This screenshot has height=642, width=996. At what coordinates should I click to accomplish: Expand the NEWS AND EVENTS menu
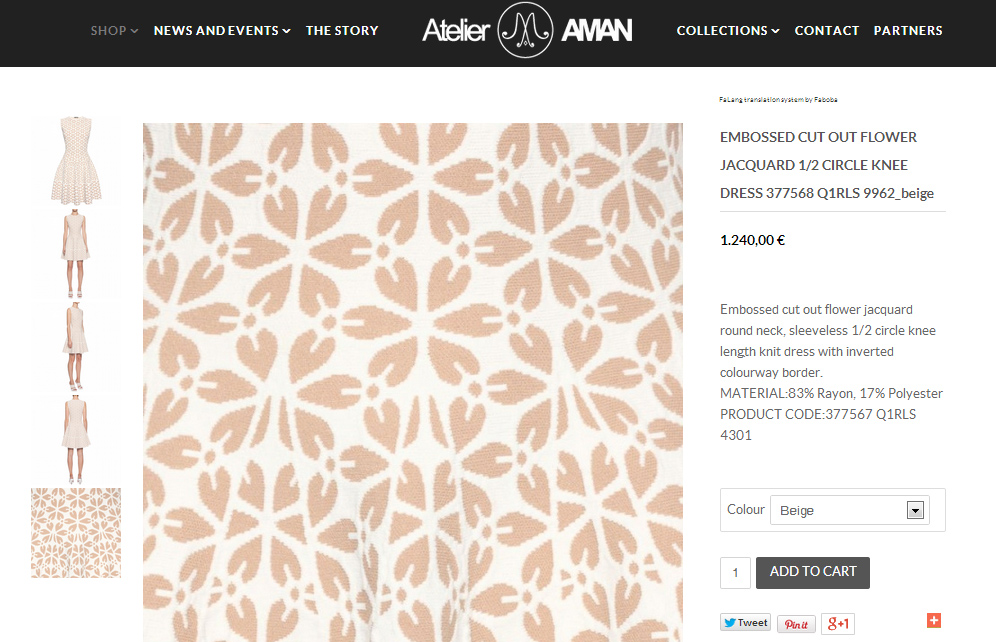tap(222, 30)
